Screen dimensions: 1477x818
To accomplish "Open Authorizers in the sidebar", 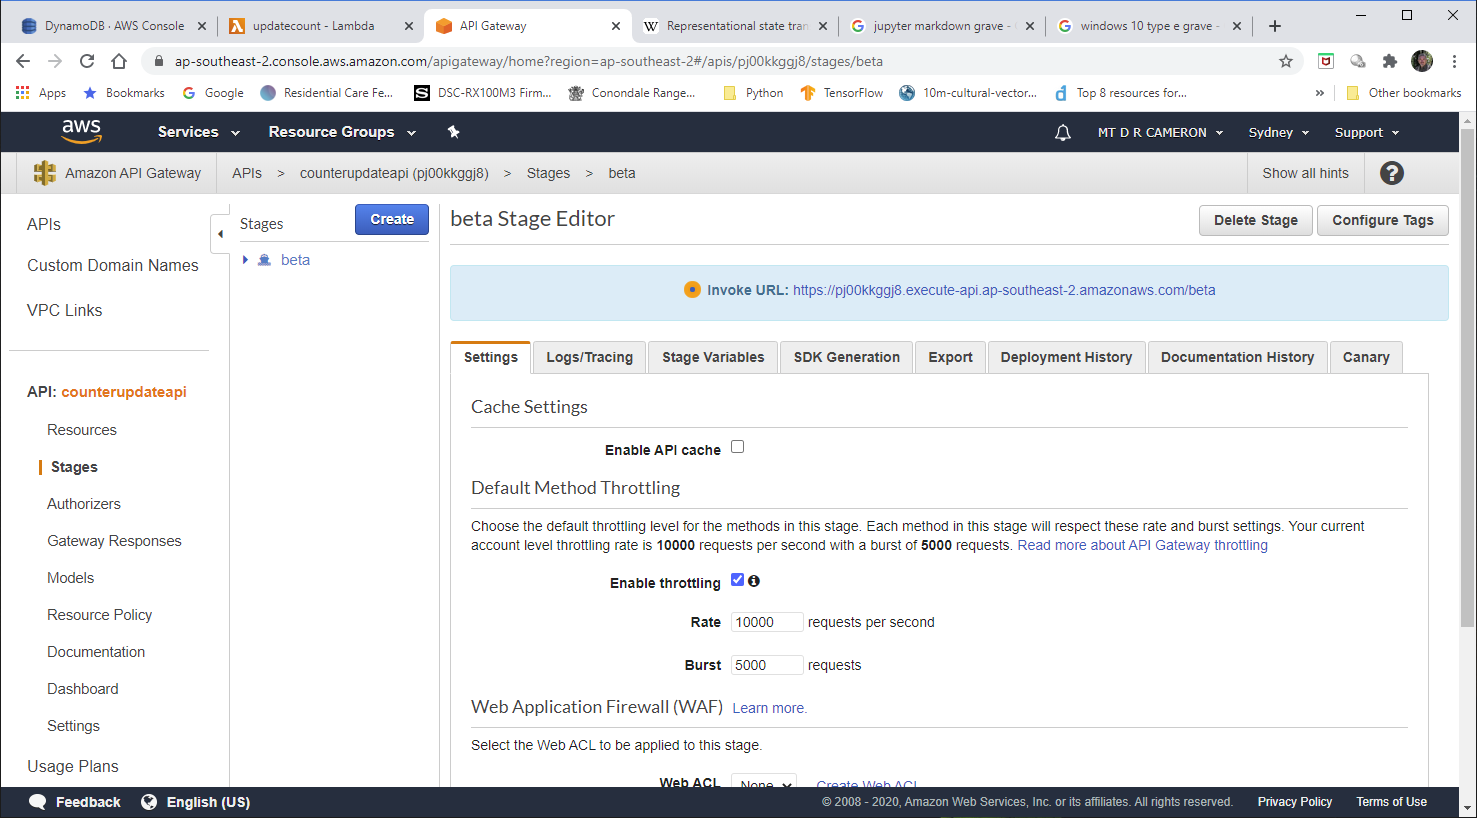I will (x=84, y=504).
